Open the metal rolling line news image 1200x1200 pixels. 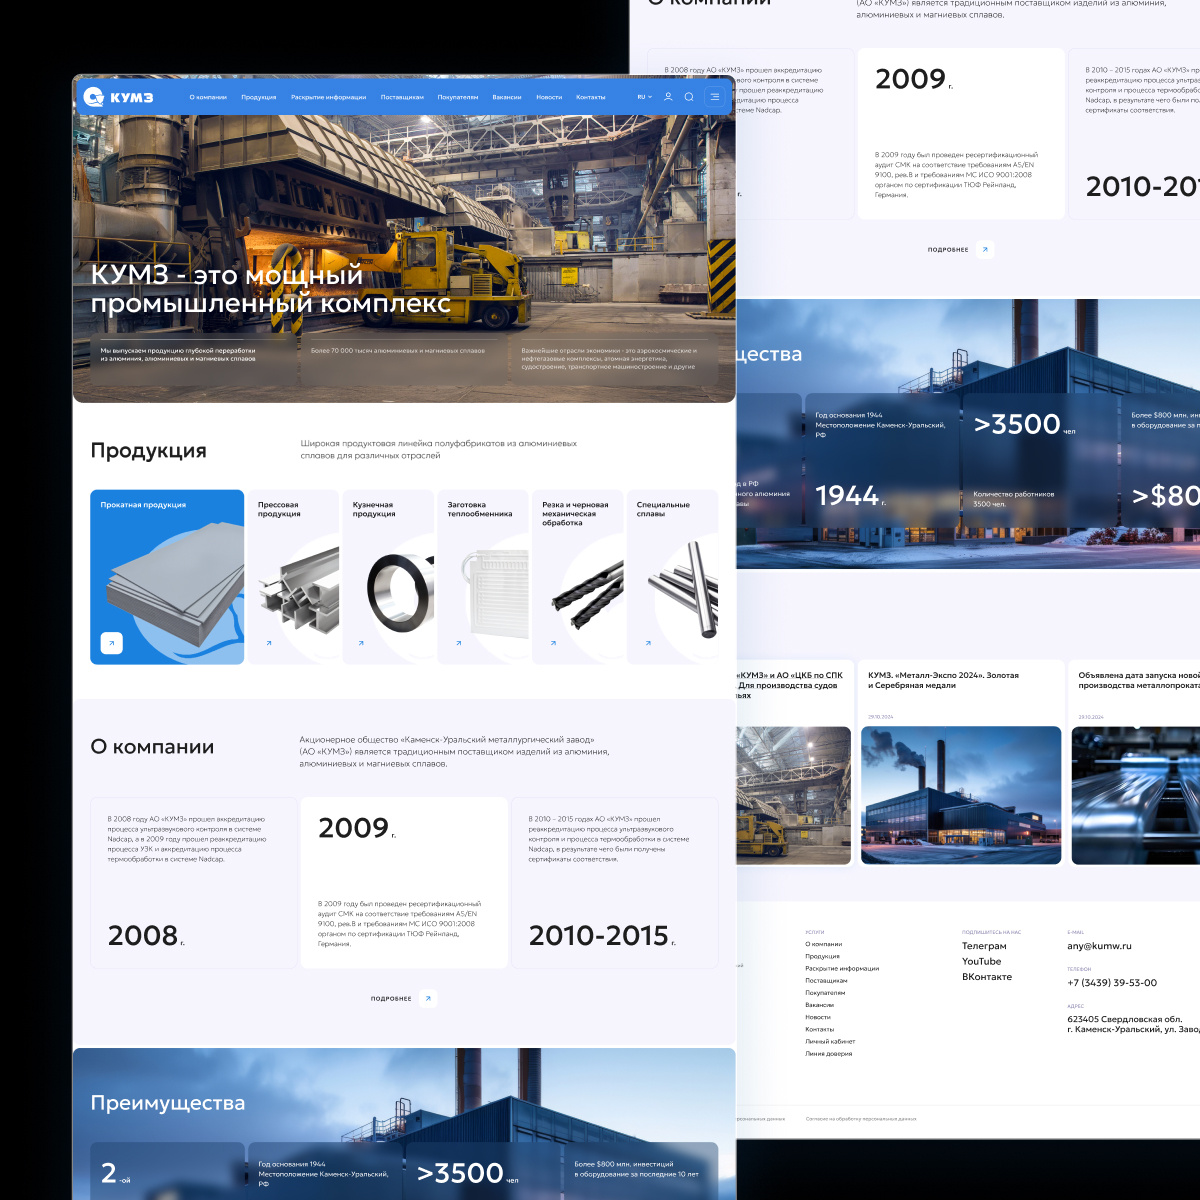point(1135,795)
